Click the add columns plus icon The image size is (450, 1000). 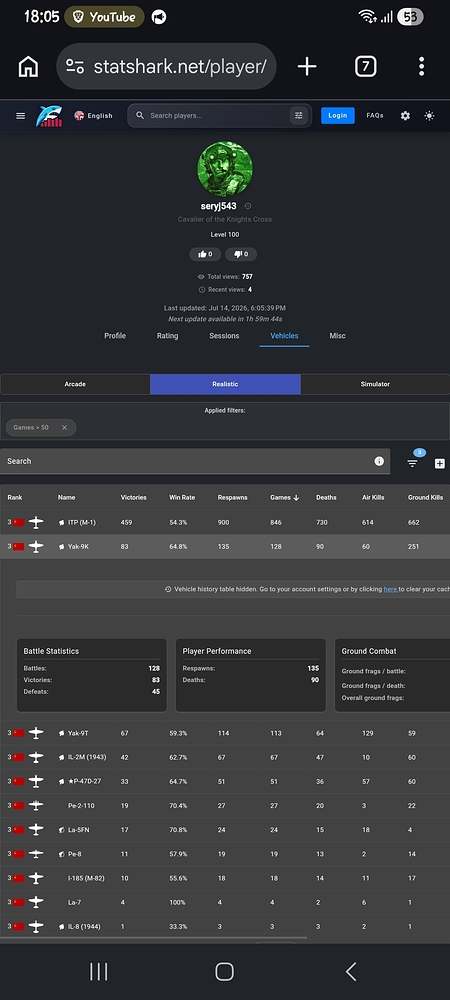tap(440, 464)
